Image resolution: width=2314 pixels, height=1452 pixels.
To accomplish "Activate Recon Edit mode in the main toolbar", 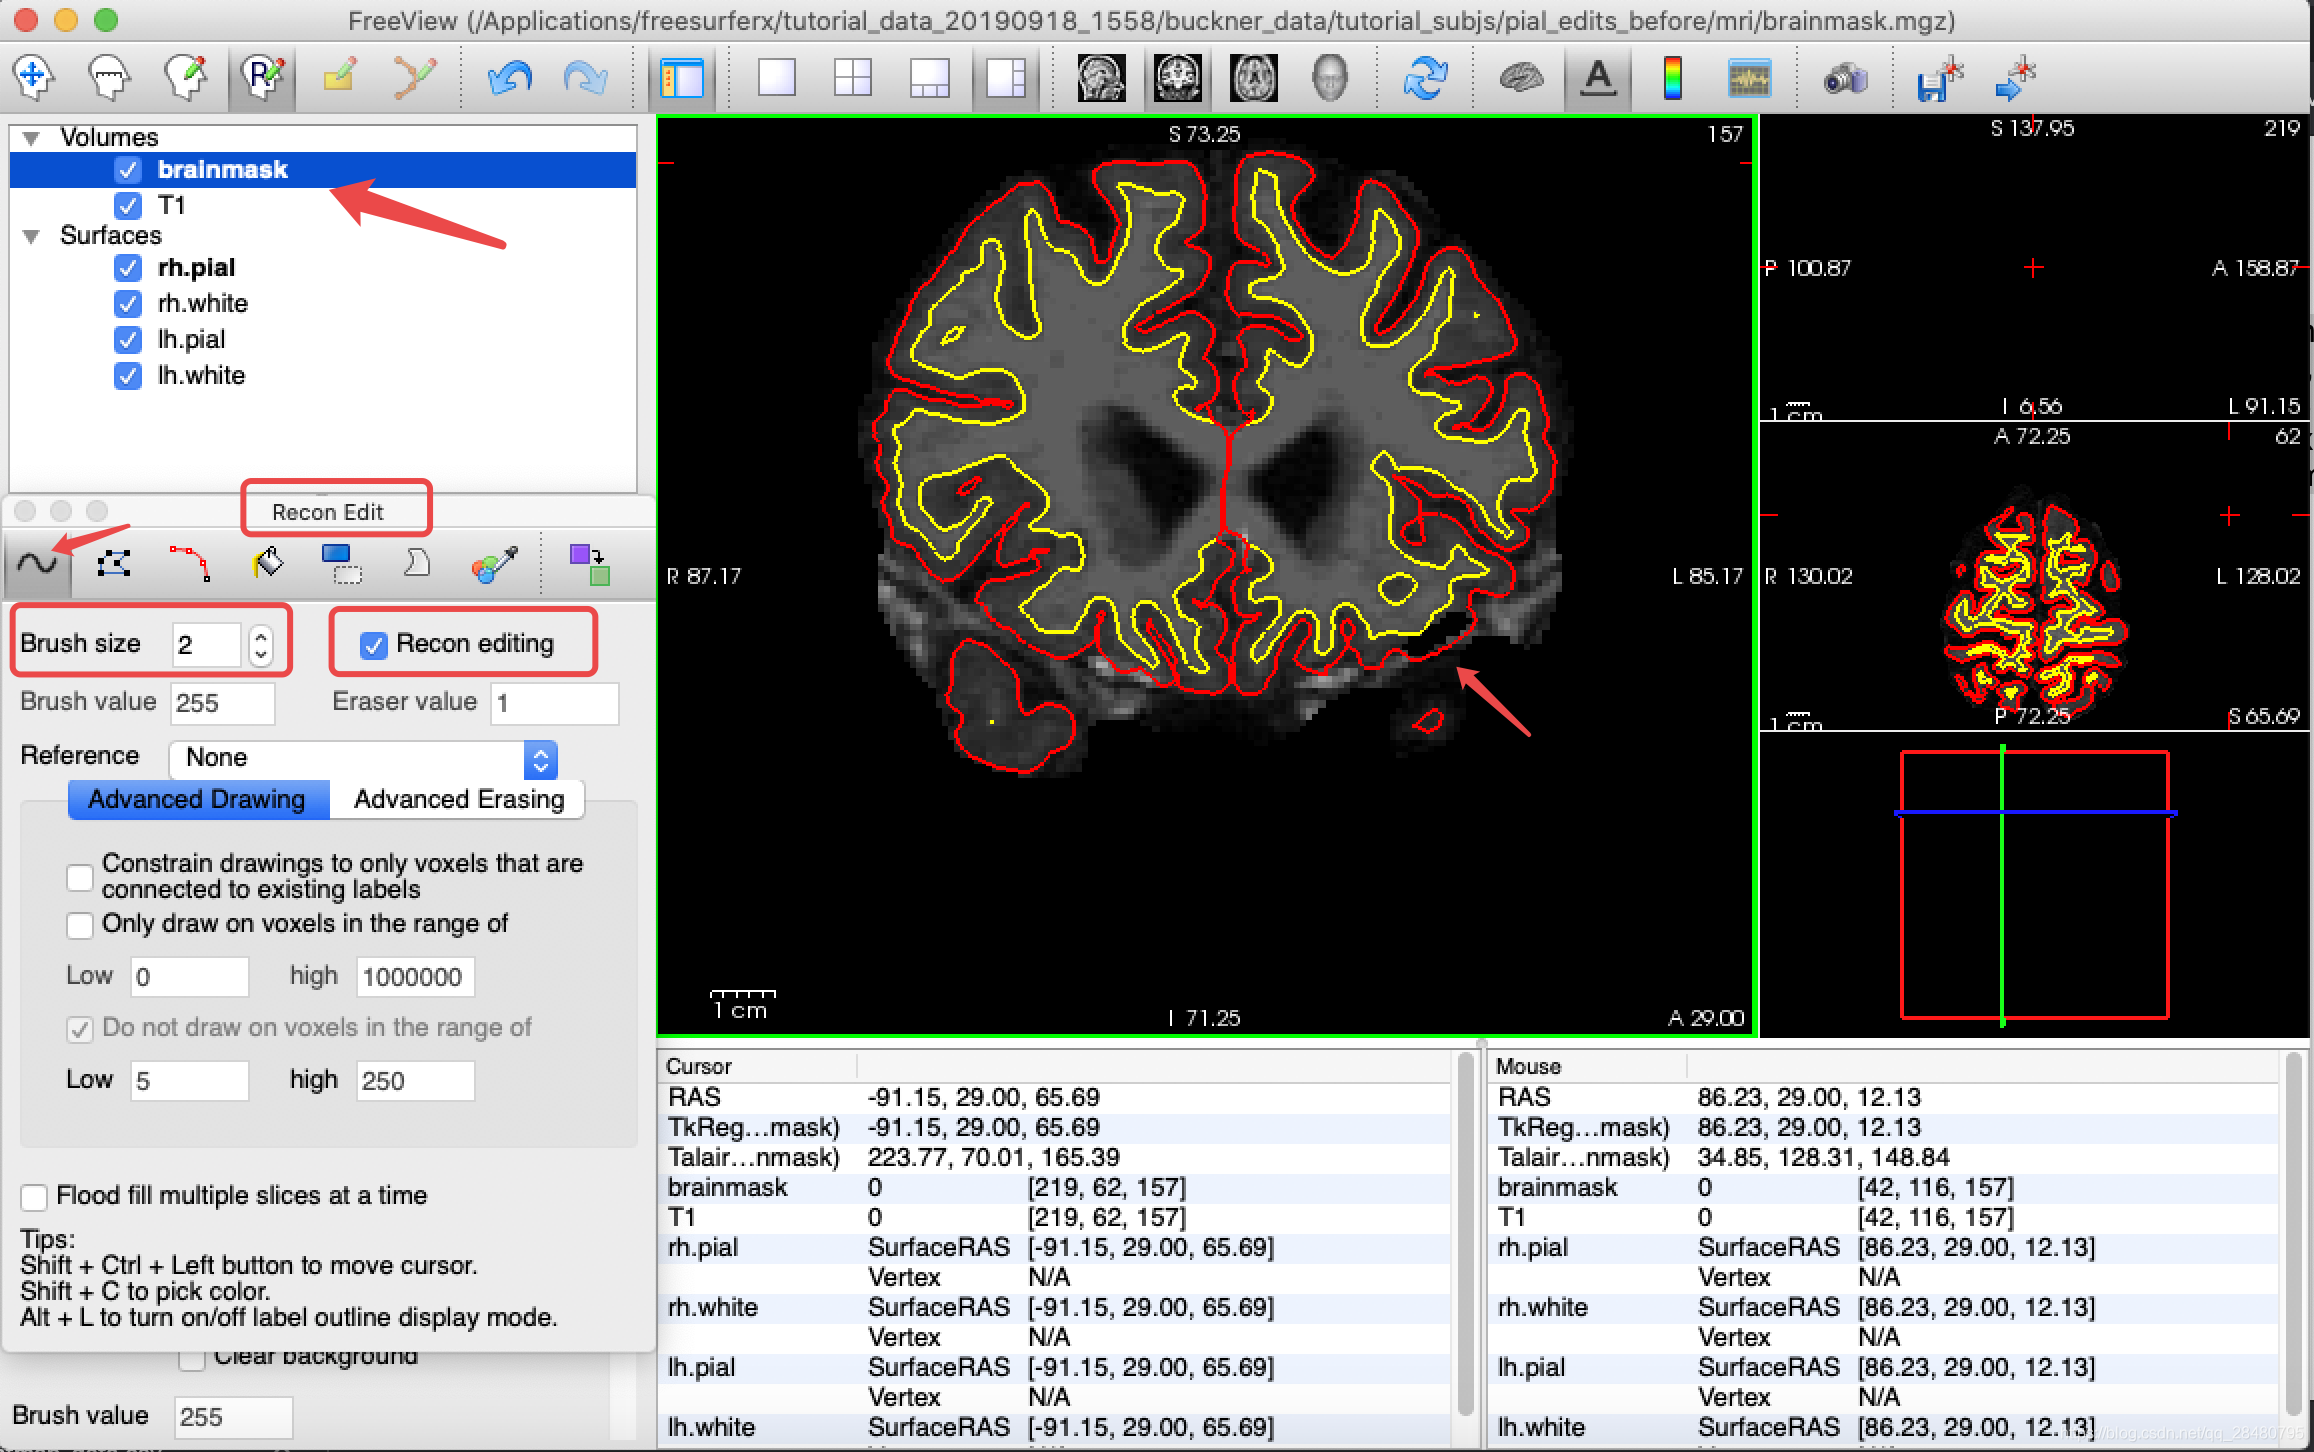I will coord(261,77).
